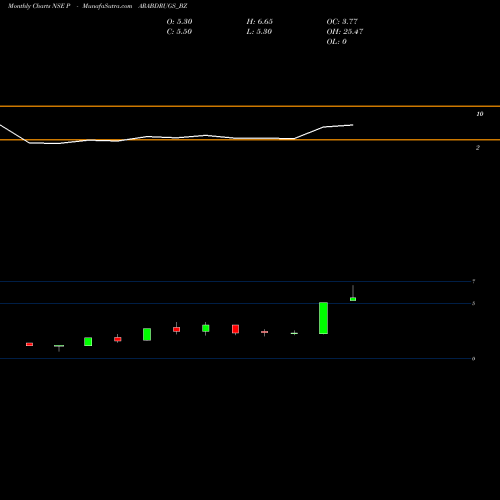The width and height of the screenshot is (500, 500).
Task: Click the price axis label 5
Action: point(474,303)
